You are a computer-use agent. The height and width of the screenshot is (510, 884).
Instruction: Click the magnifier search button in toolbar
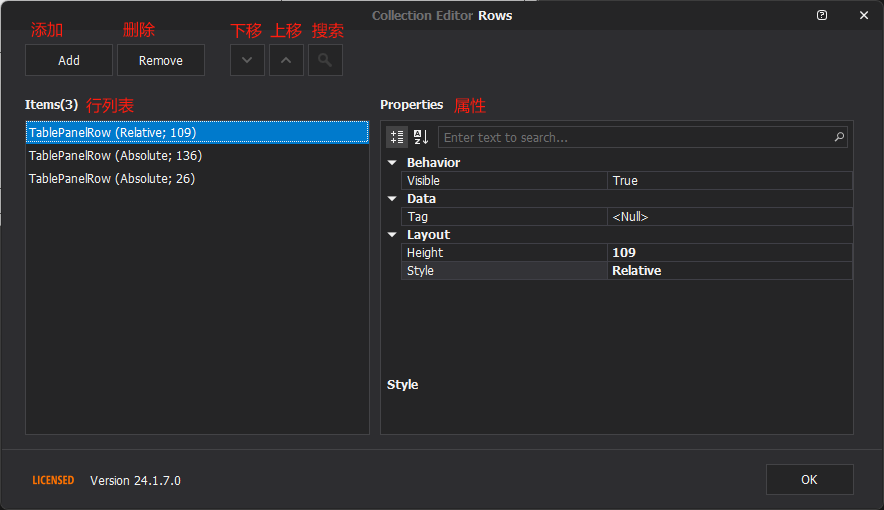point(325,60)
